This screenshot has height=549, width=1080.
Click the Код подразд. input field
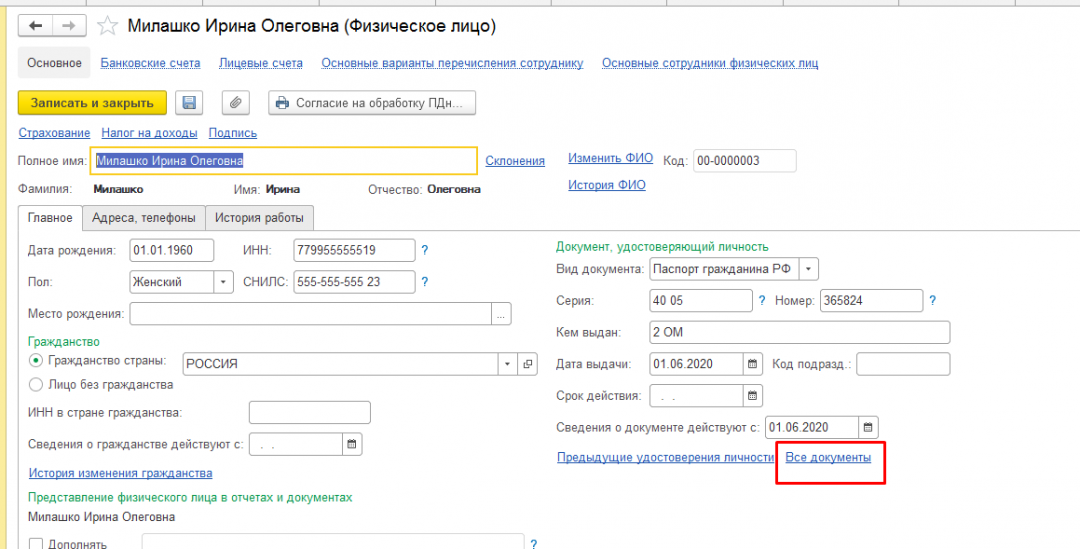(x=903, y=364)
